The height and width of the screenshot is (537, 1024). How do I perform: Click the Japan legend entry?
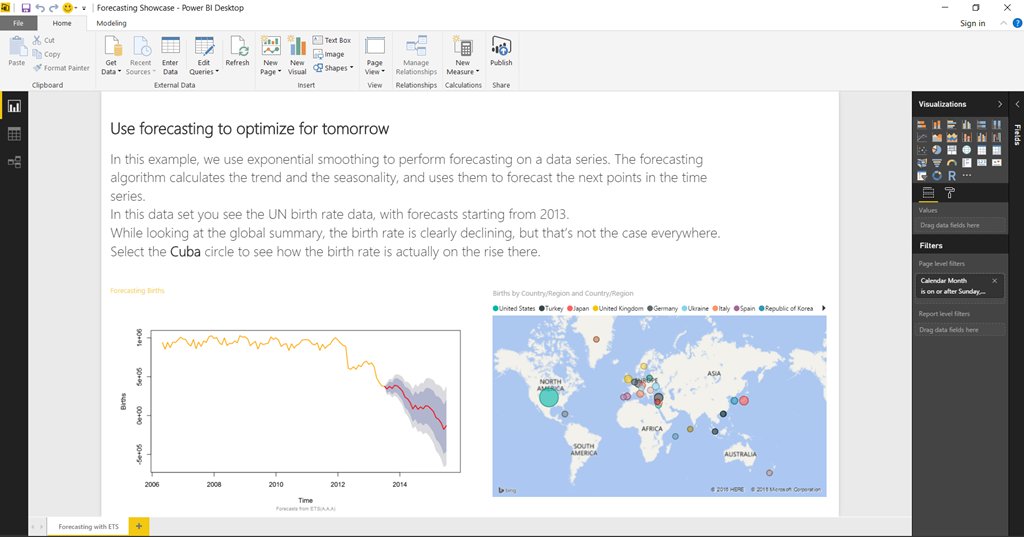pyautogui.click(x=578, y=308)
